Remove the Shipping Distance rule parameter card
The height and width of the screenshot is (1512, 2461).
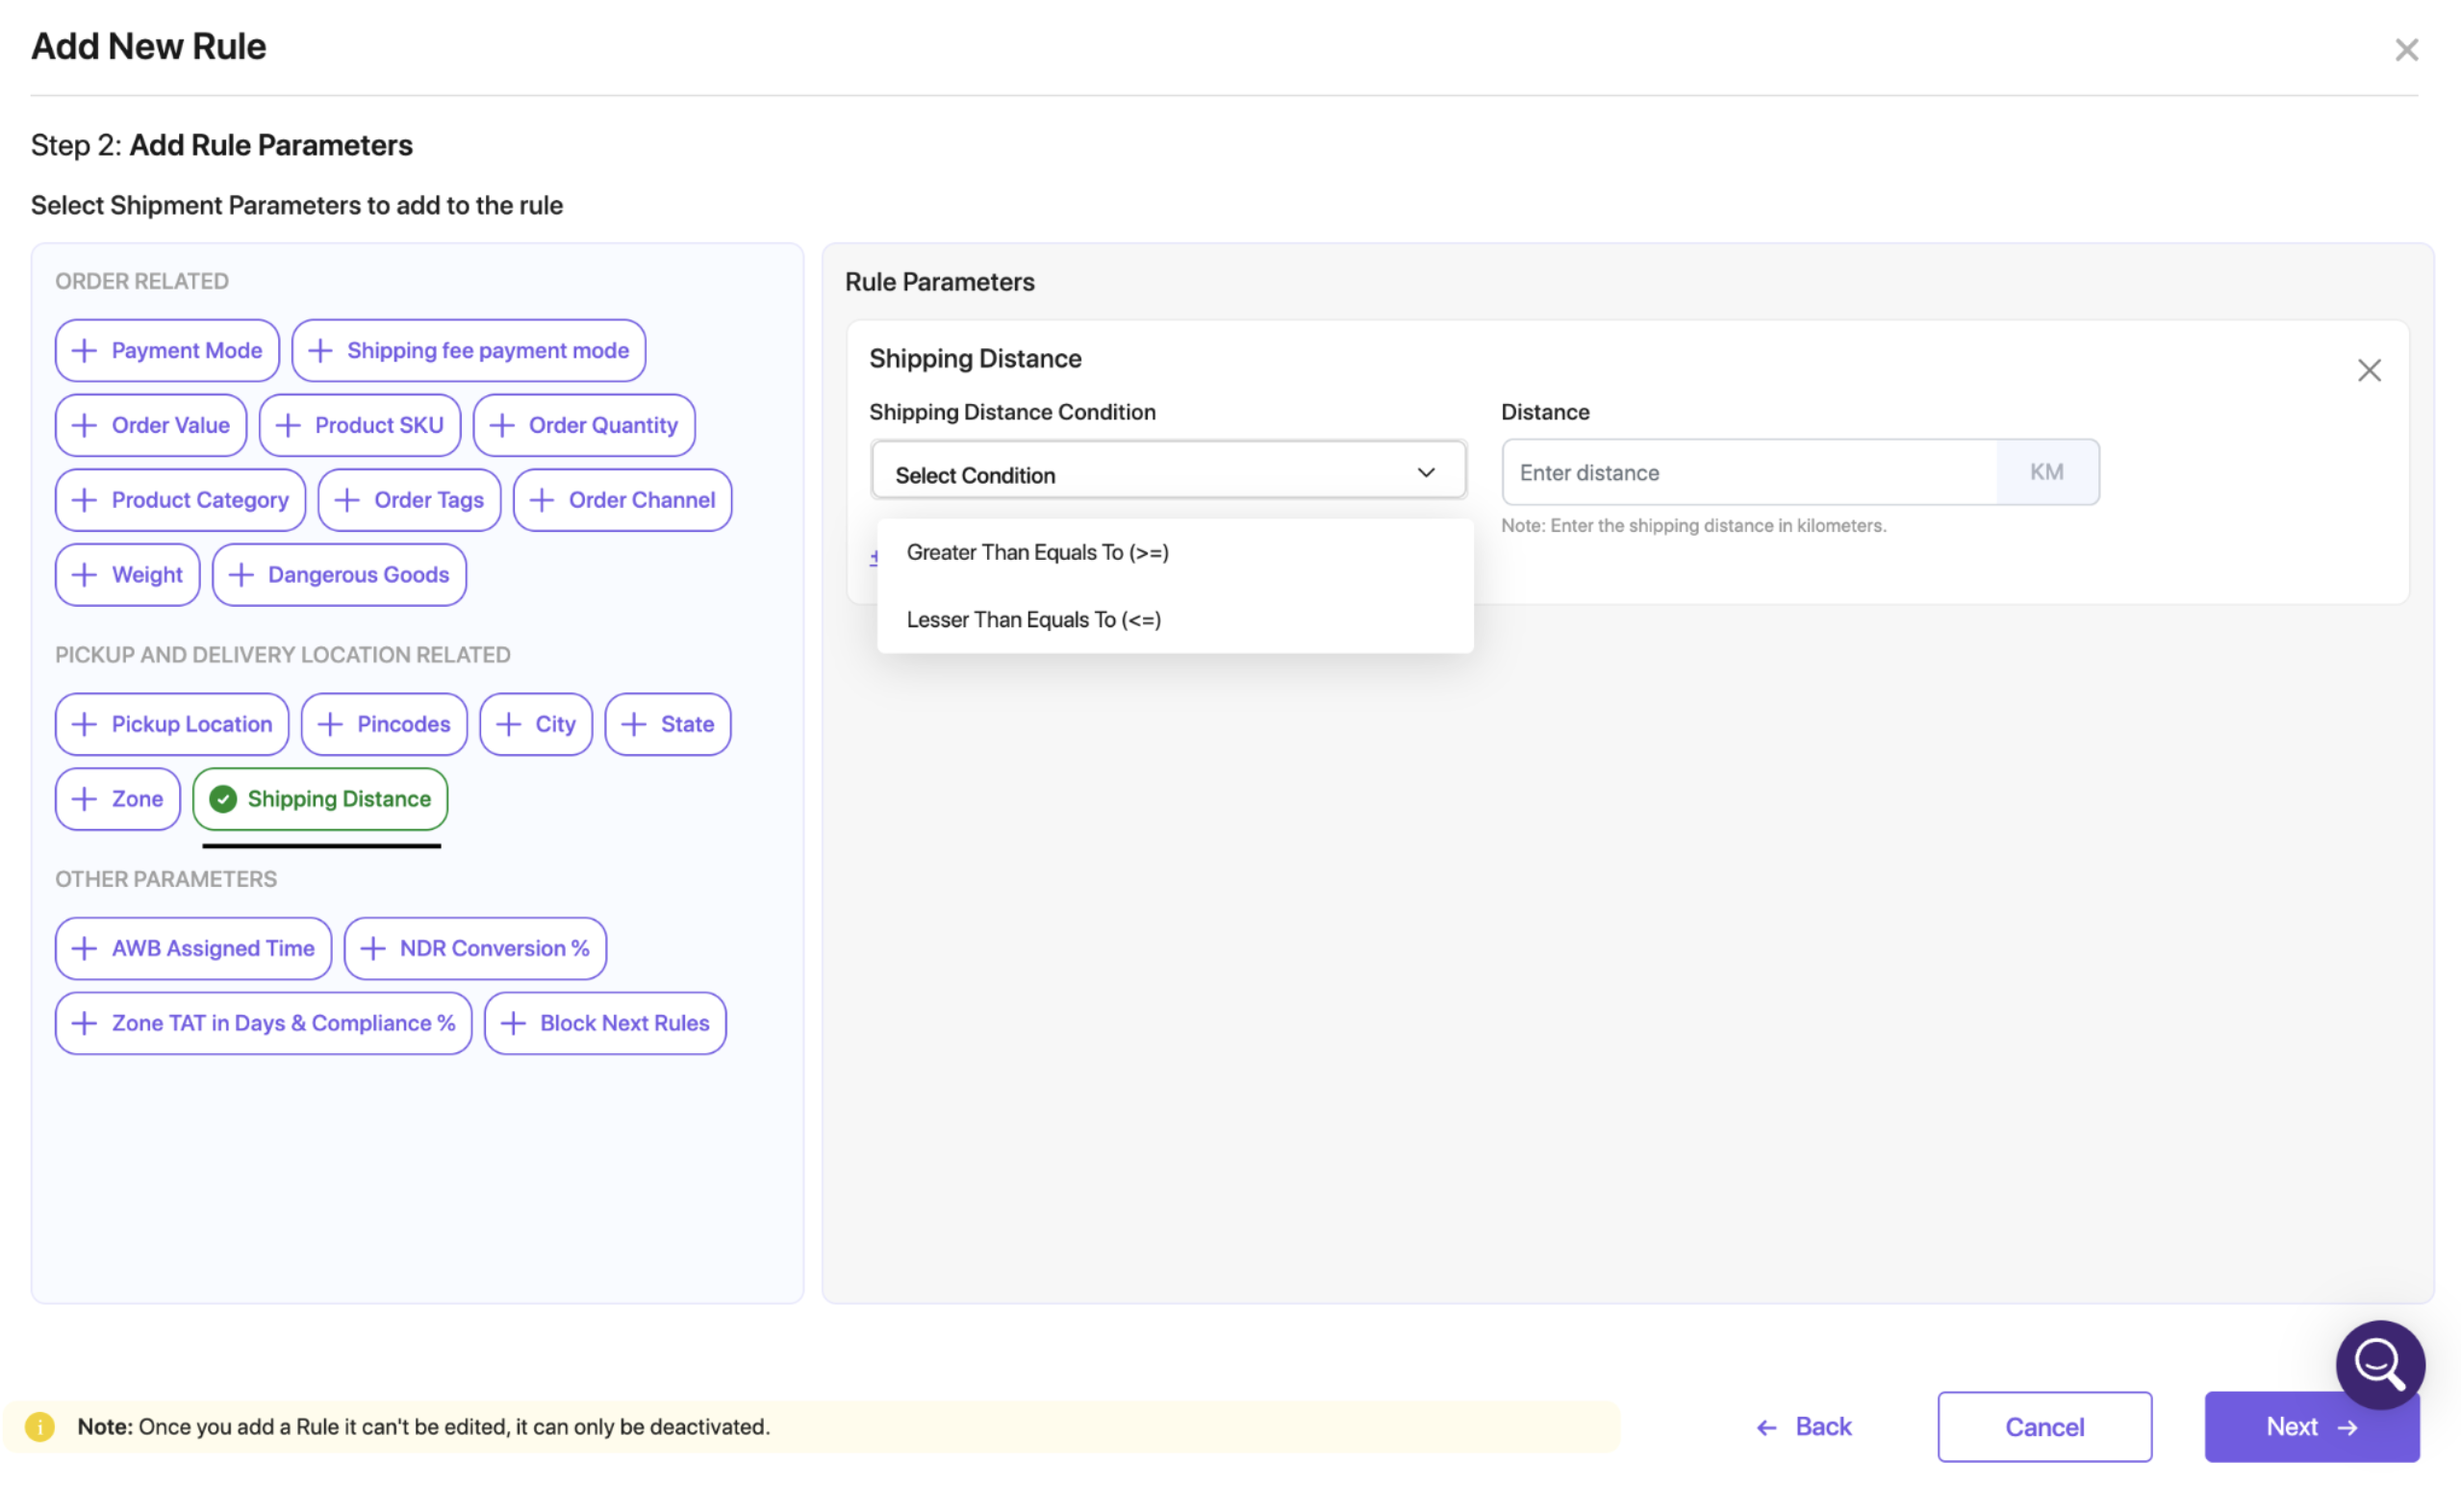coord(2367,371)
